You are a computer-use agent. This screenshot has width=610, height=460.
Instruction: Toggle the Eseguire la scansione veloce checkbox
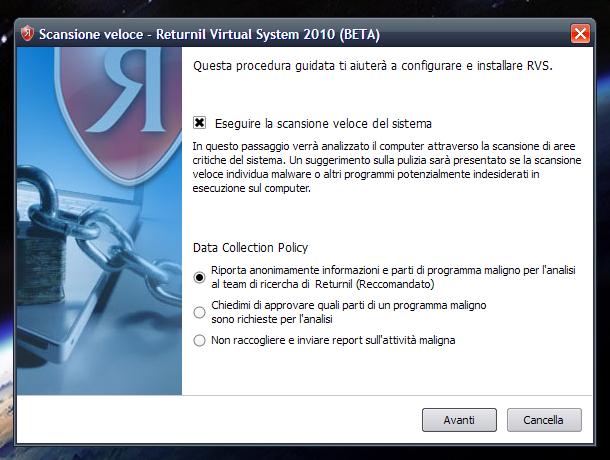tap(200, 123)
